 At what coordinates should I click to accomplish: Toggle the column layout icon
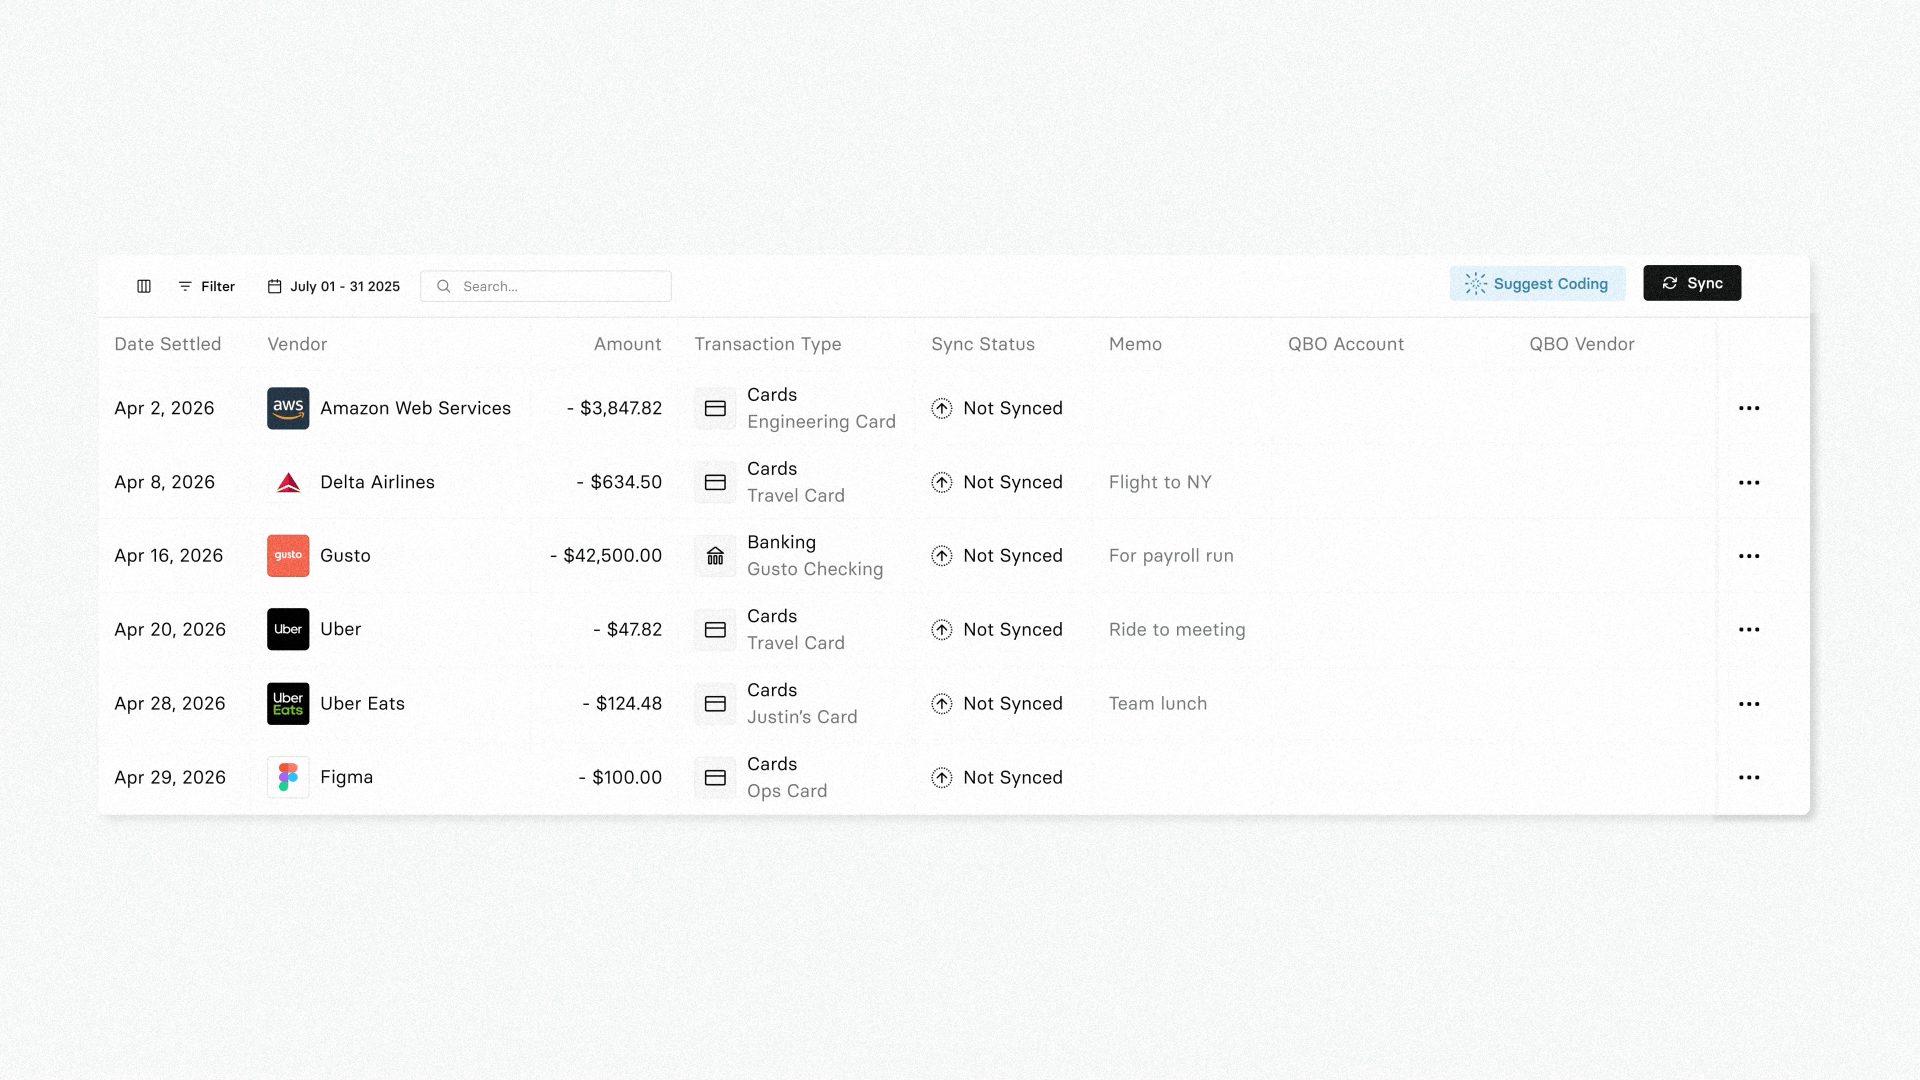tap(144, 286)
